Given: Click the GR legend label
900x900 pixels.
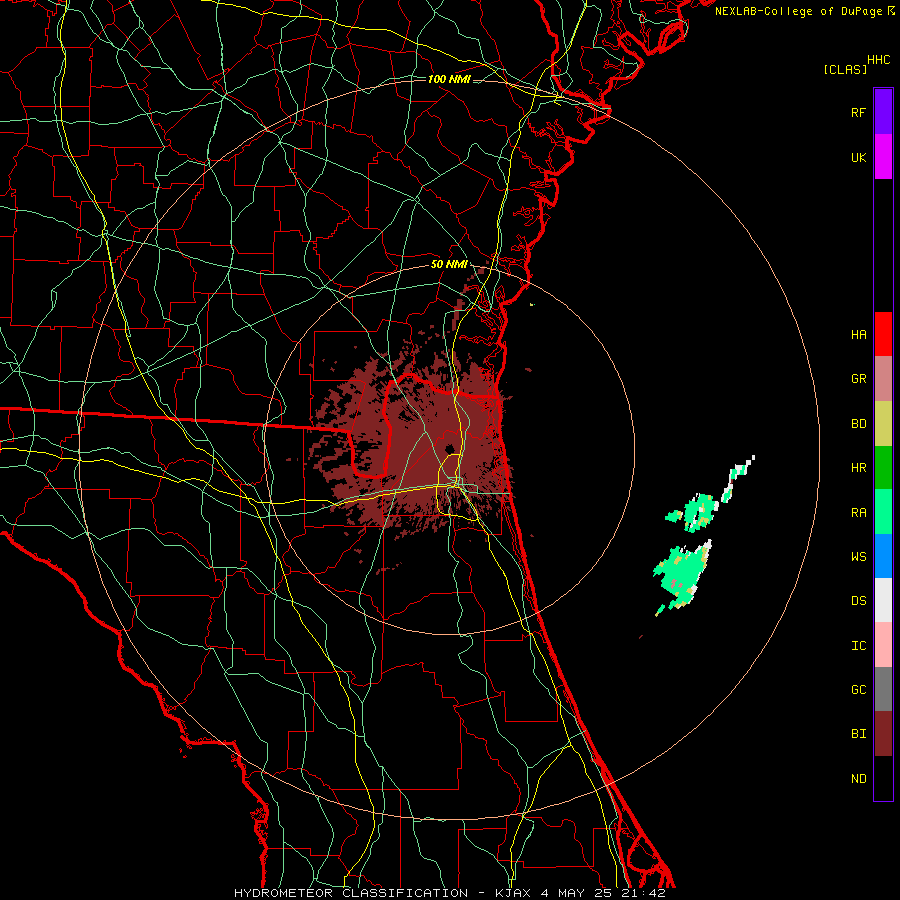Looking at the screenshot, I should 858,379.
